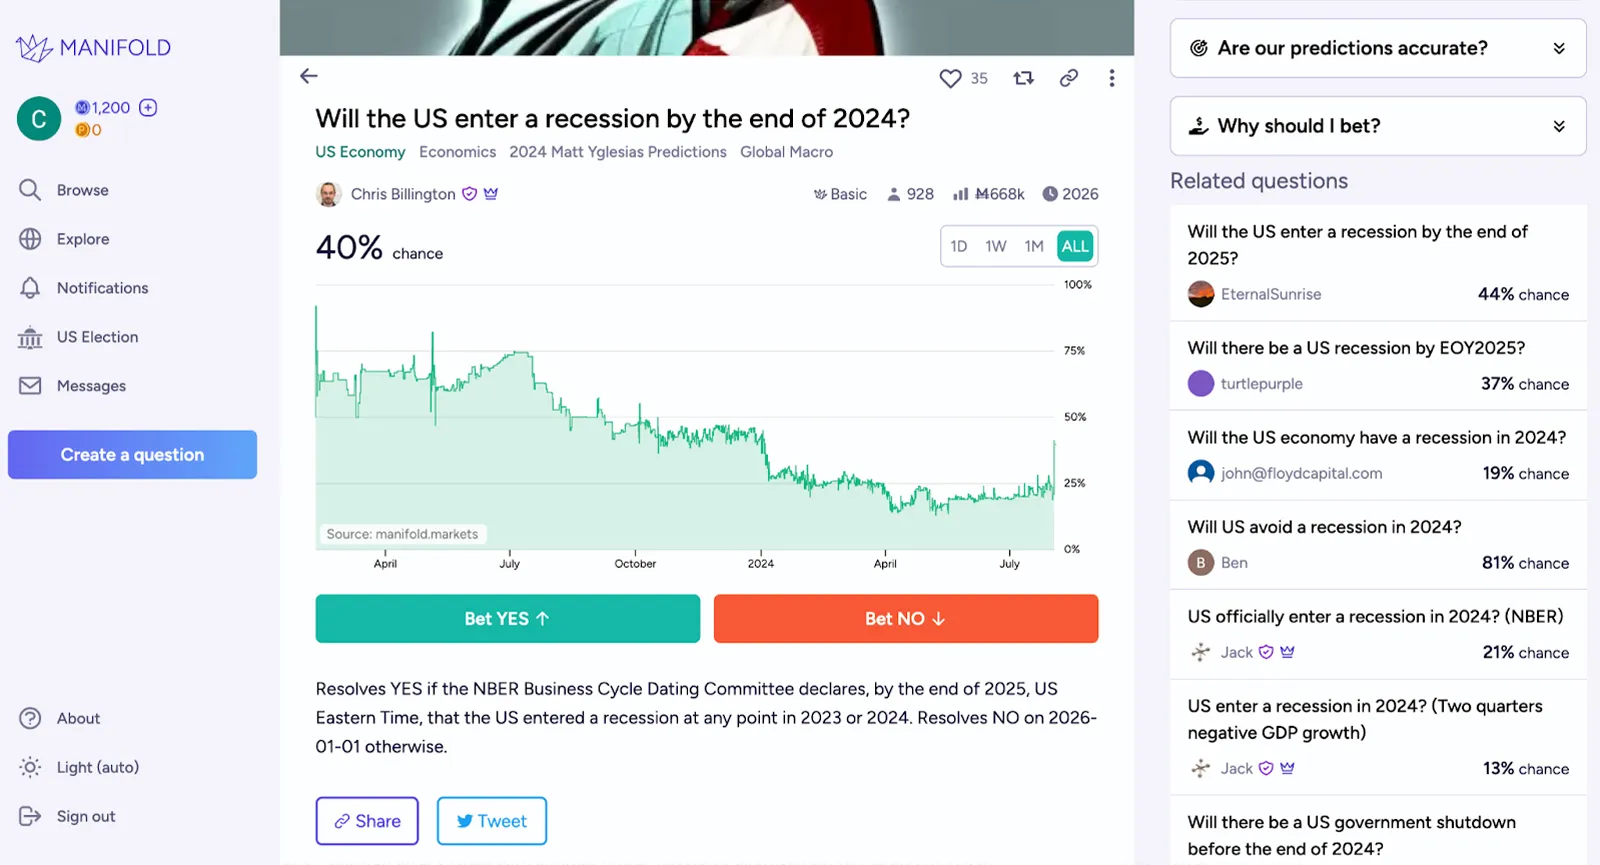The height and width of the screenshot is (865, 1600).
Task: Click the Bet NO button
Action: 906,619
